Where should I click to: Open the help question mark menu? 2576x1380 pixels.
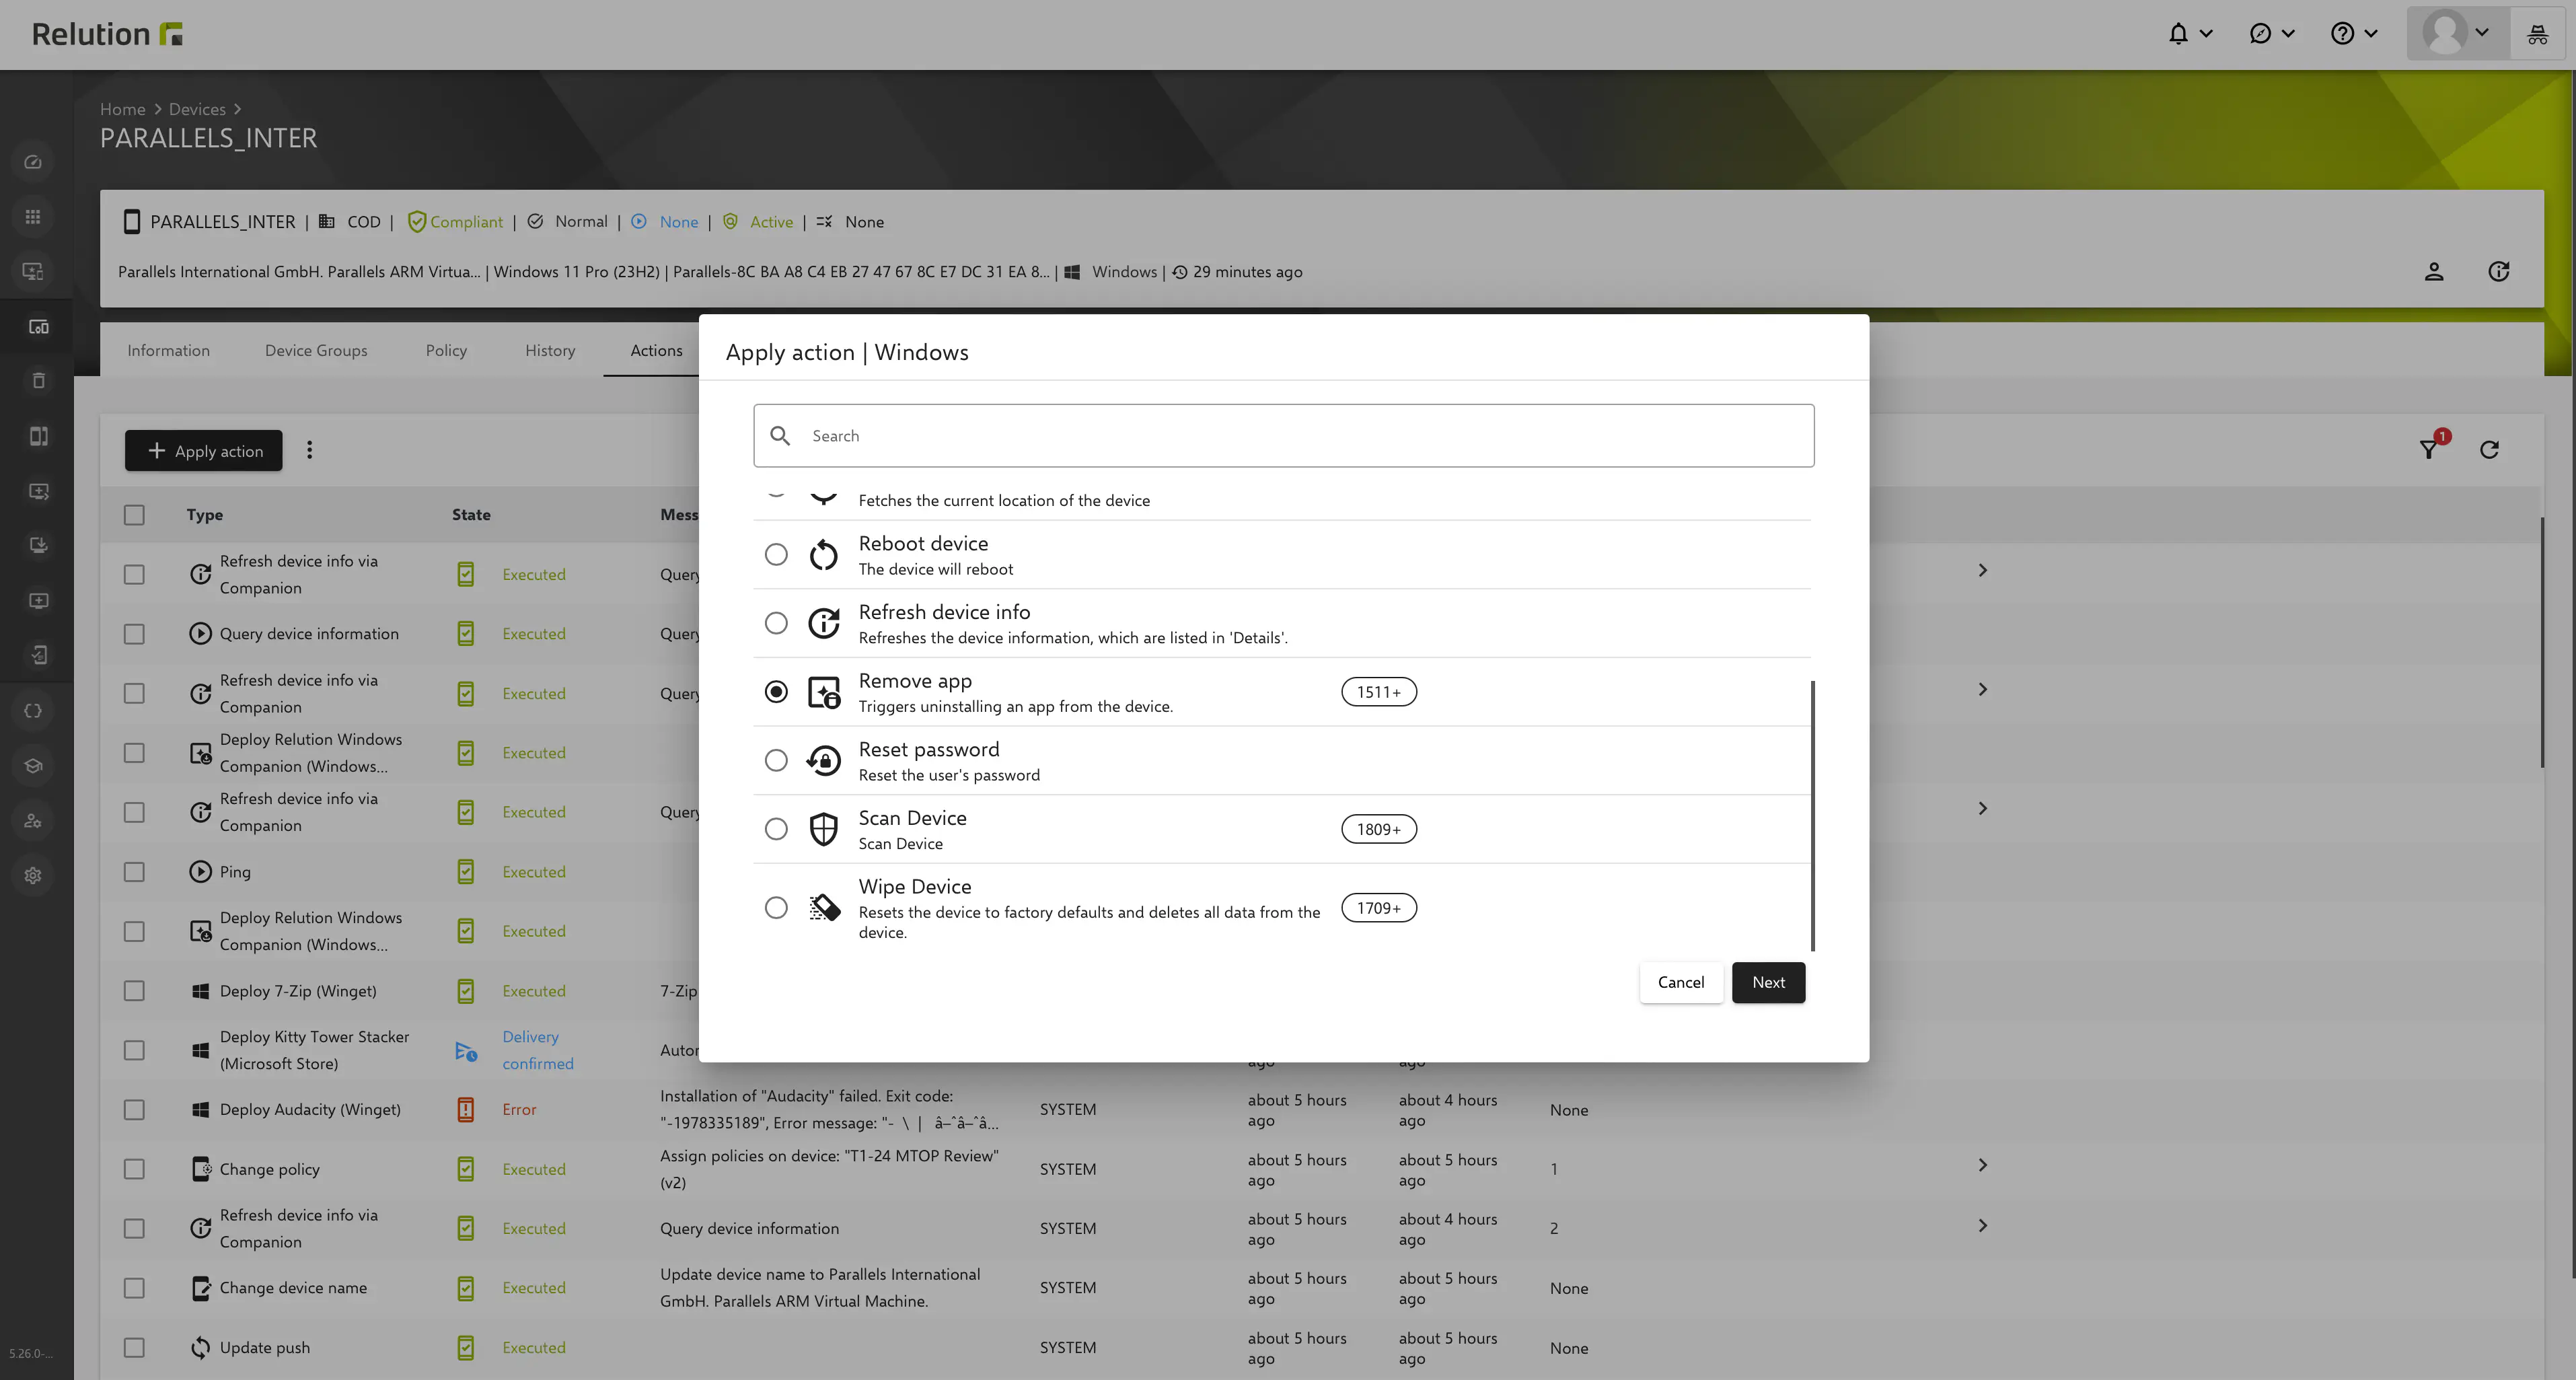(x=2342, y=34)
